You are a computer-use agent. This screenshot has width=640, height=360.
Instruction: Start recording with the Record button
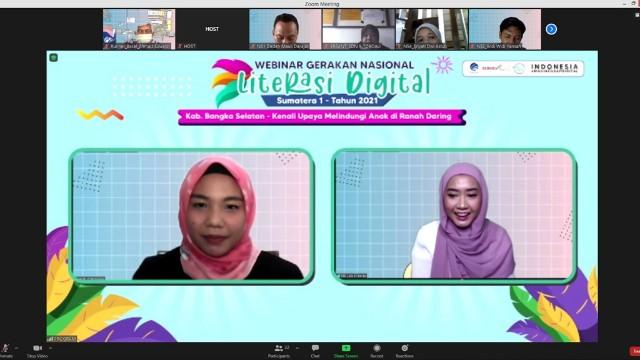(377, 351)
